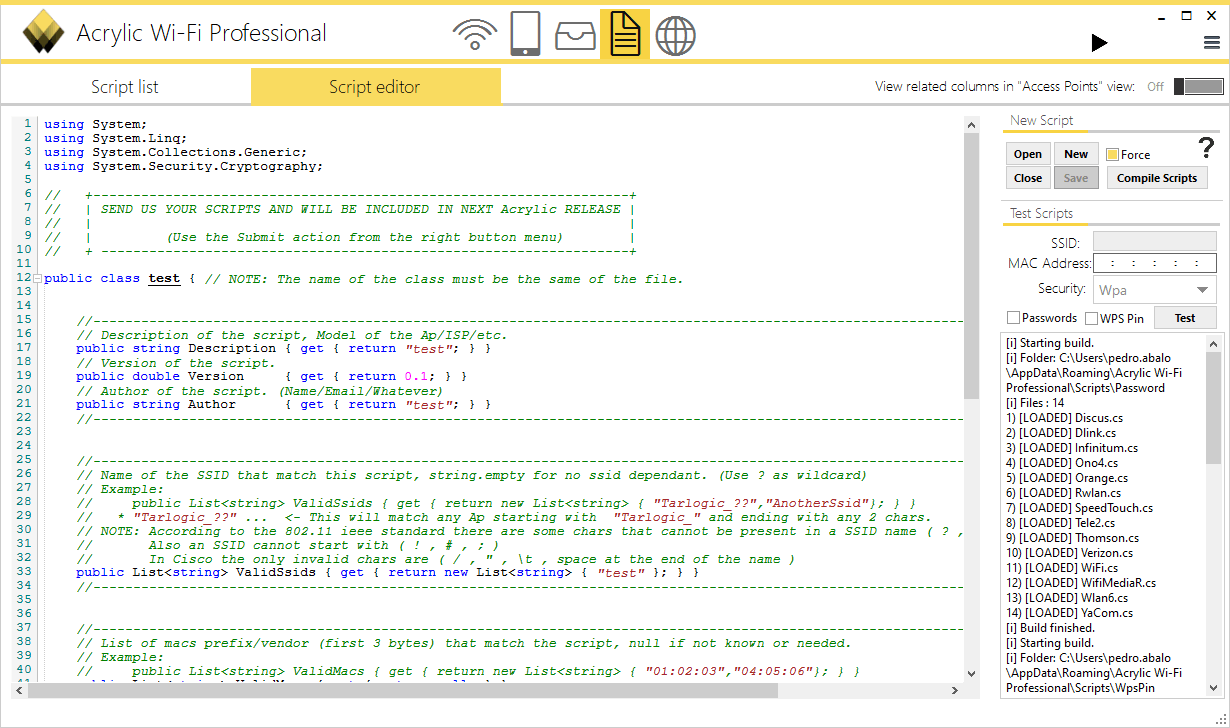
Task: Select log line "[i] Files : 14"
Action: (x=1035, y=403)
